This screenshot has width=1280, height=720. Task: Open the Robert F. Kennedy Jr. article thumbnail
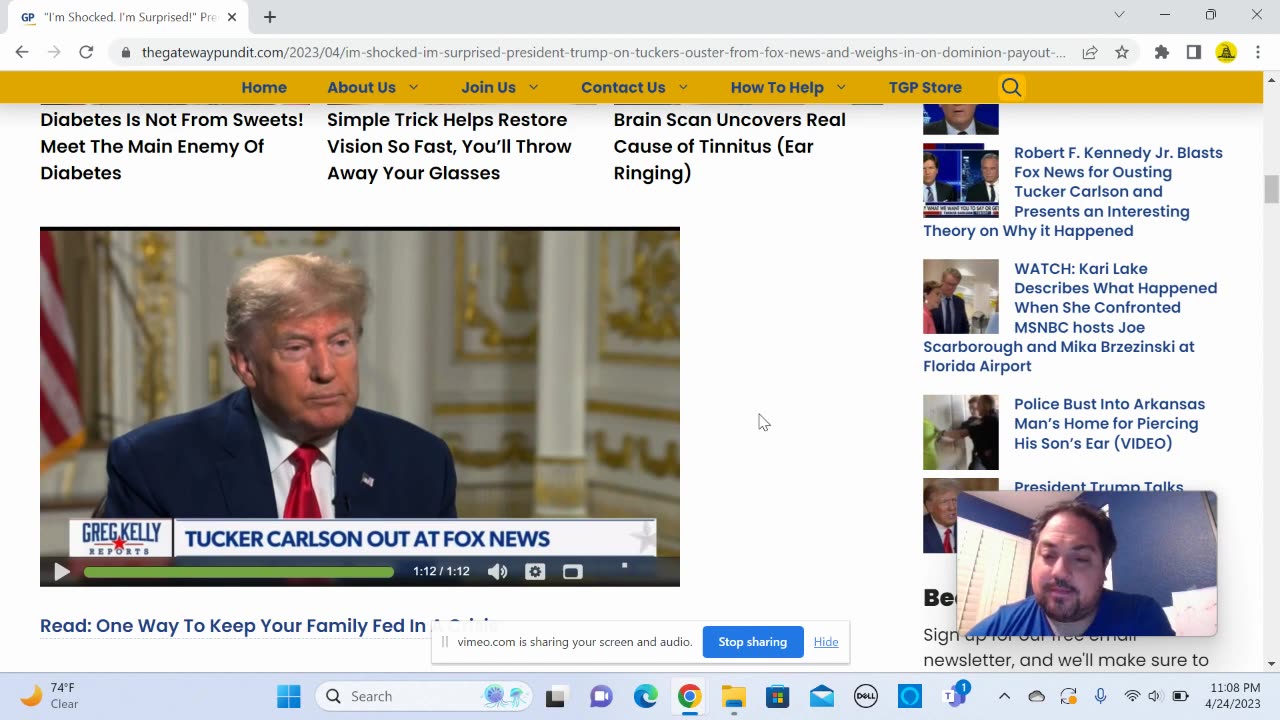(x=960, y=180)
